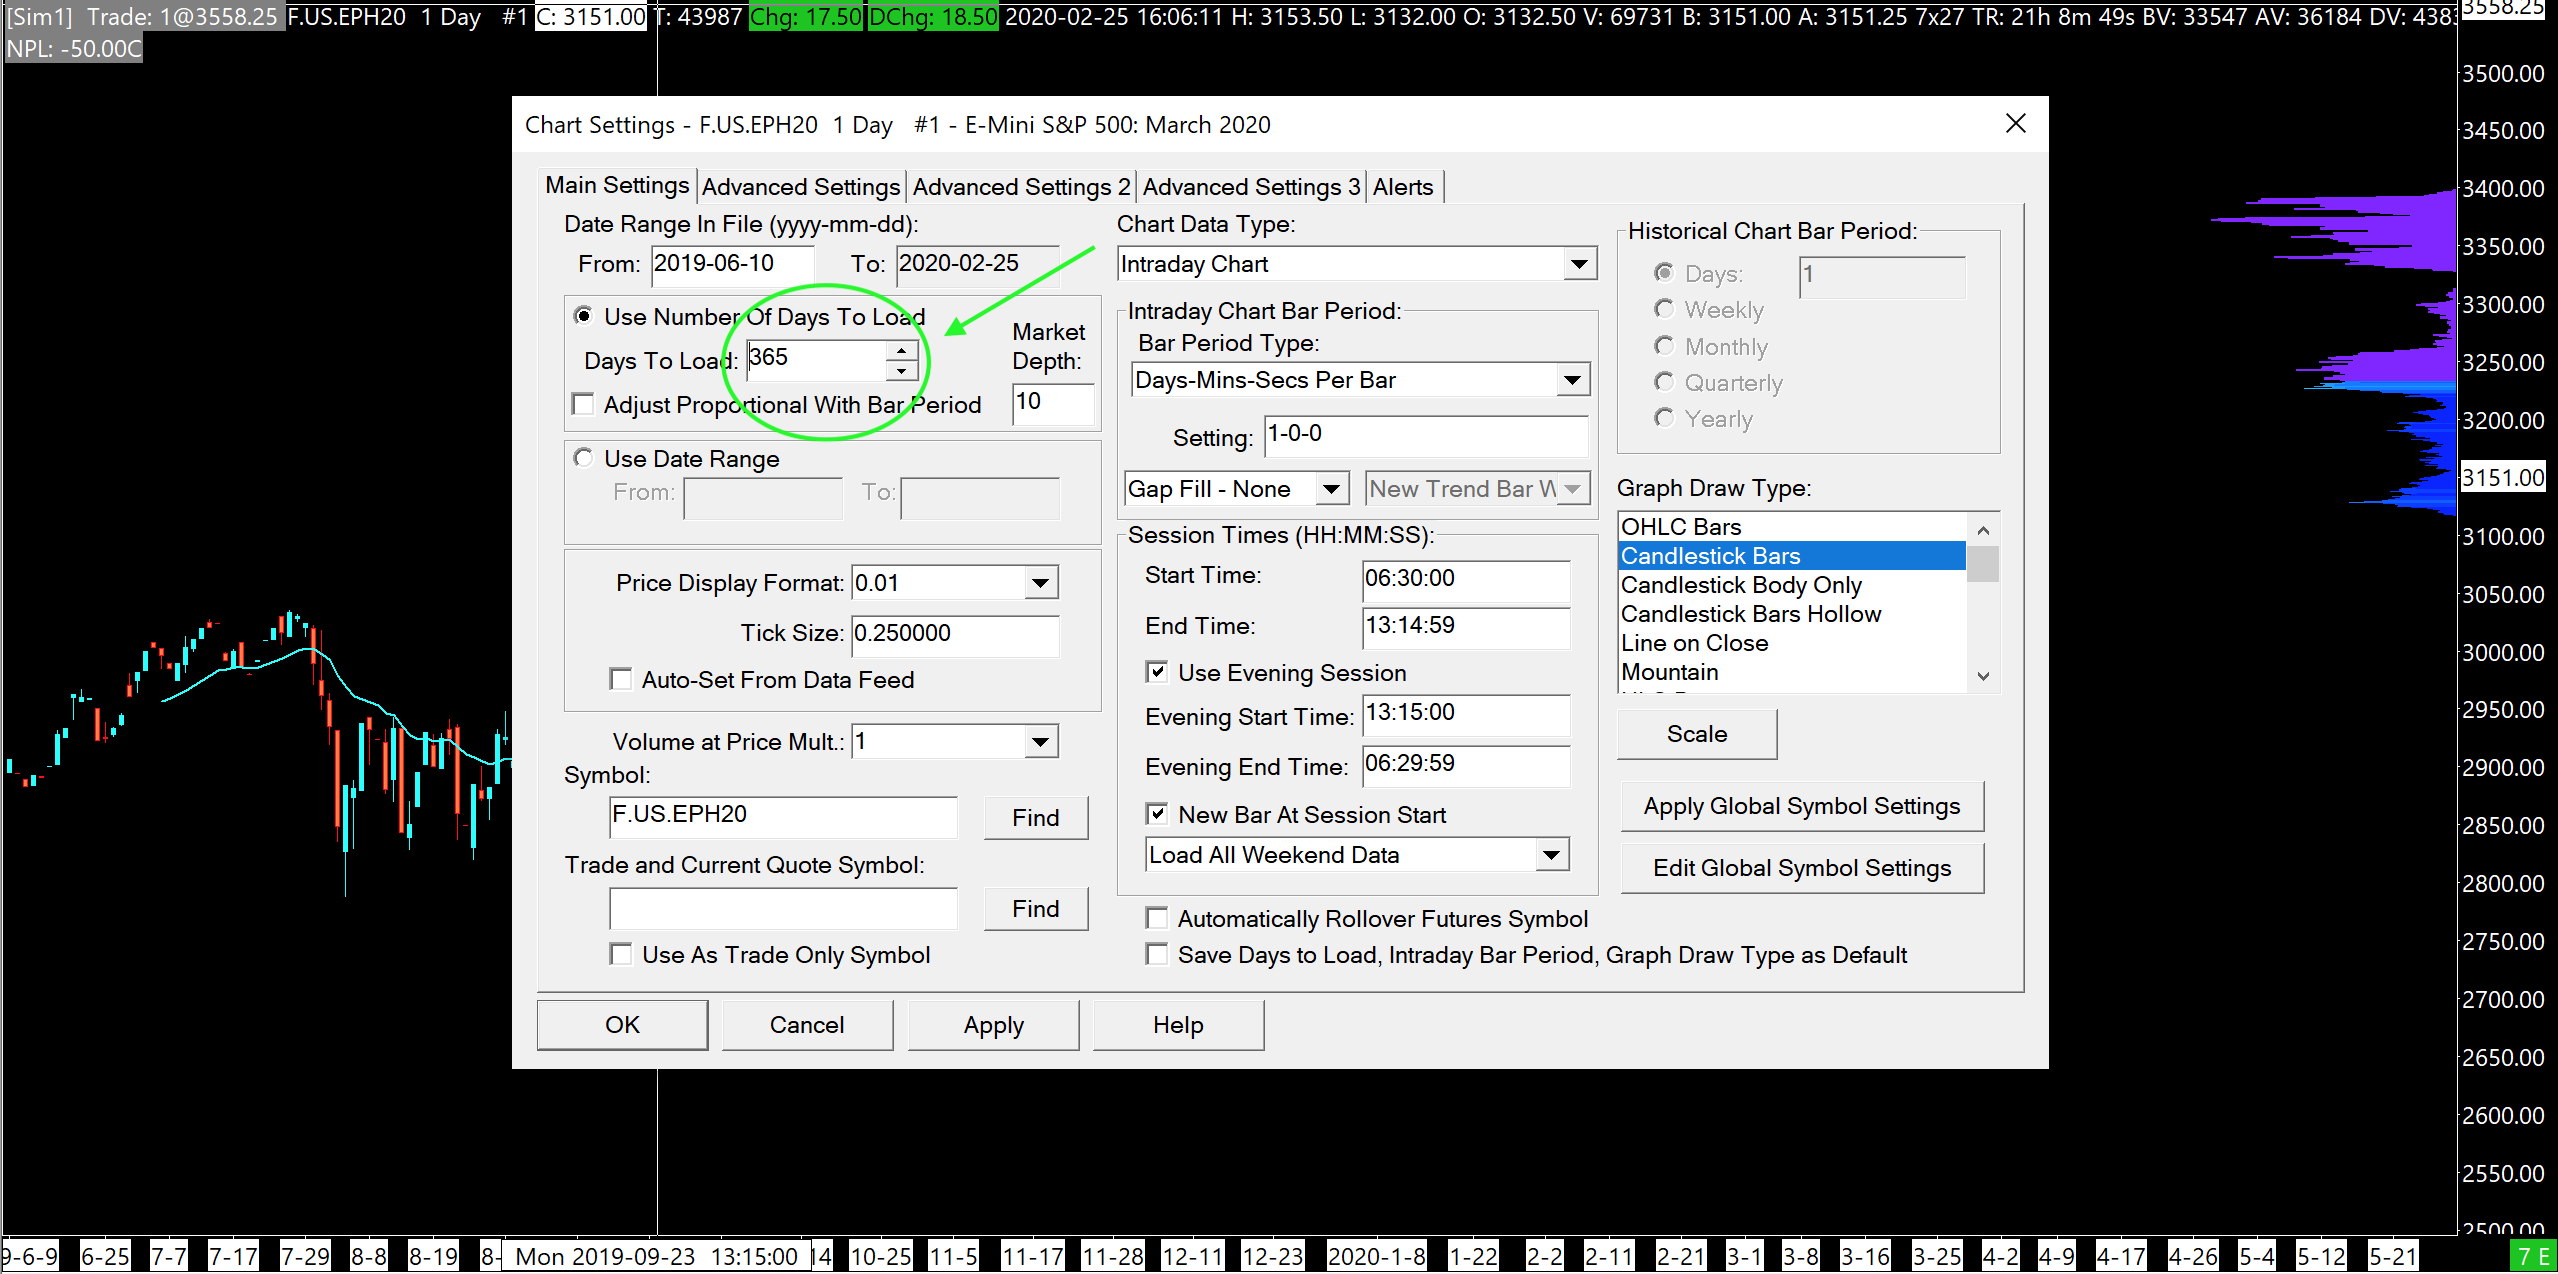Click the Symbol input field
2558x1274 pixels.
pyautogui.click(x=782, y=815)
